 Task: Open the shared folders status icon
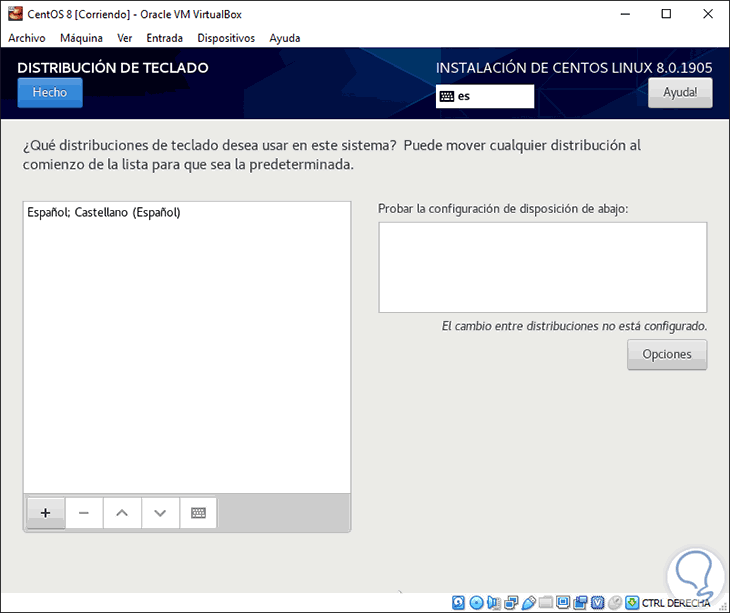[x=546, y=603]
